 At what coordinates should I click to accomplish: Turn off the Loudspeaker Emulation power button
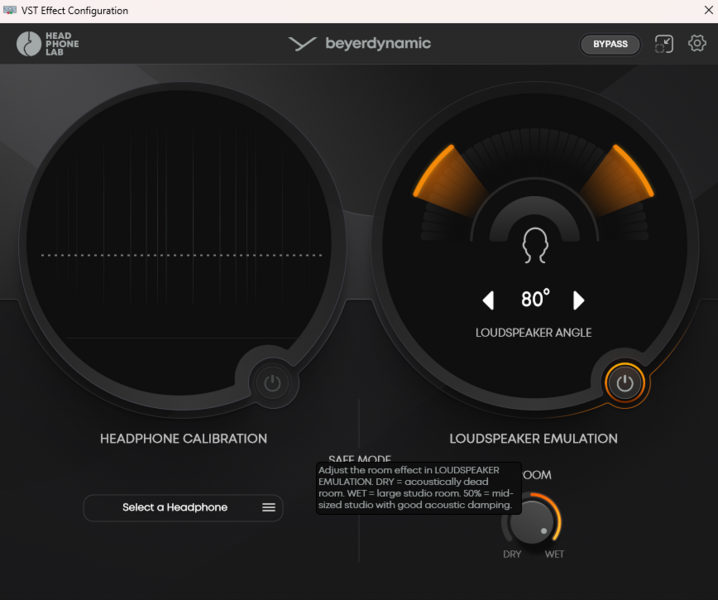[625, 383]
